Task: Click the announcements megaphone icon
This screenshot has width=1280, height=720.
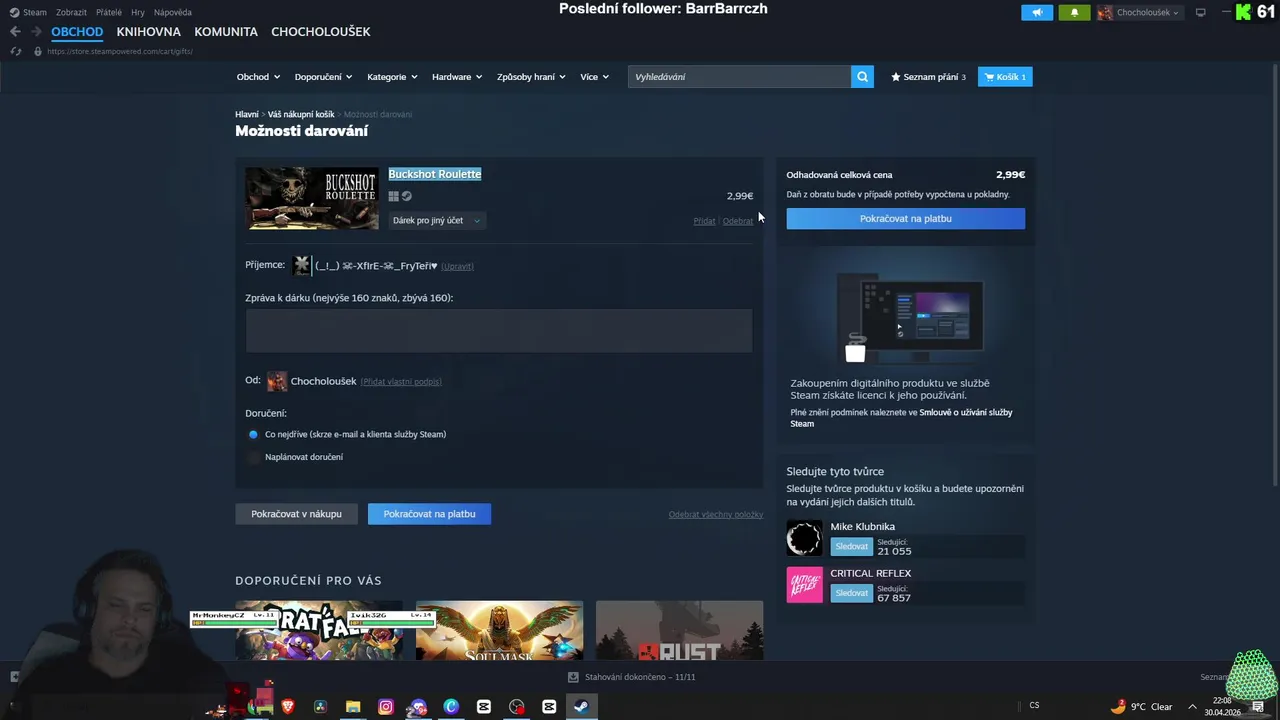Action: coord(1037,13)
